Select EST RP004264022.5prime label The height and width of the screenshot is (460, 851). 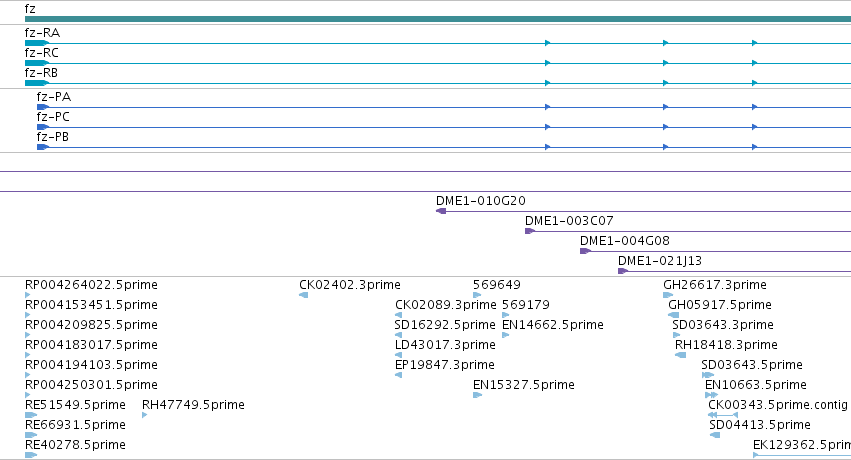[91, 285]
